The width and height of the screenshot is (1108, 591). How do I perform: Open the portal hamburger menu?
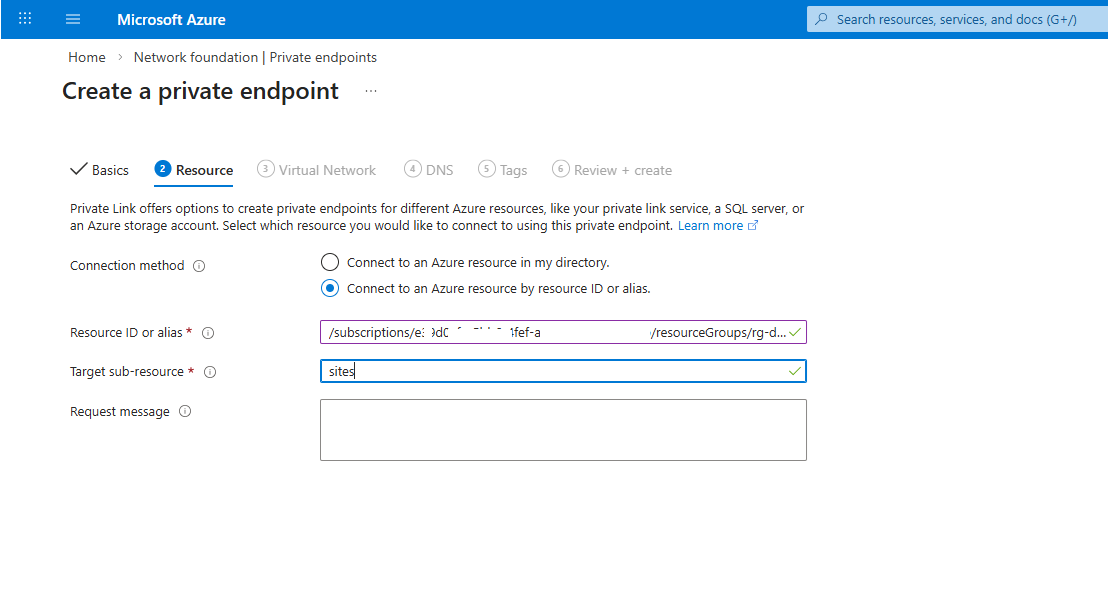(x=72, y=18)
